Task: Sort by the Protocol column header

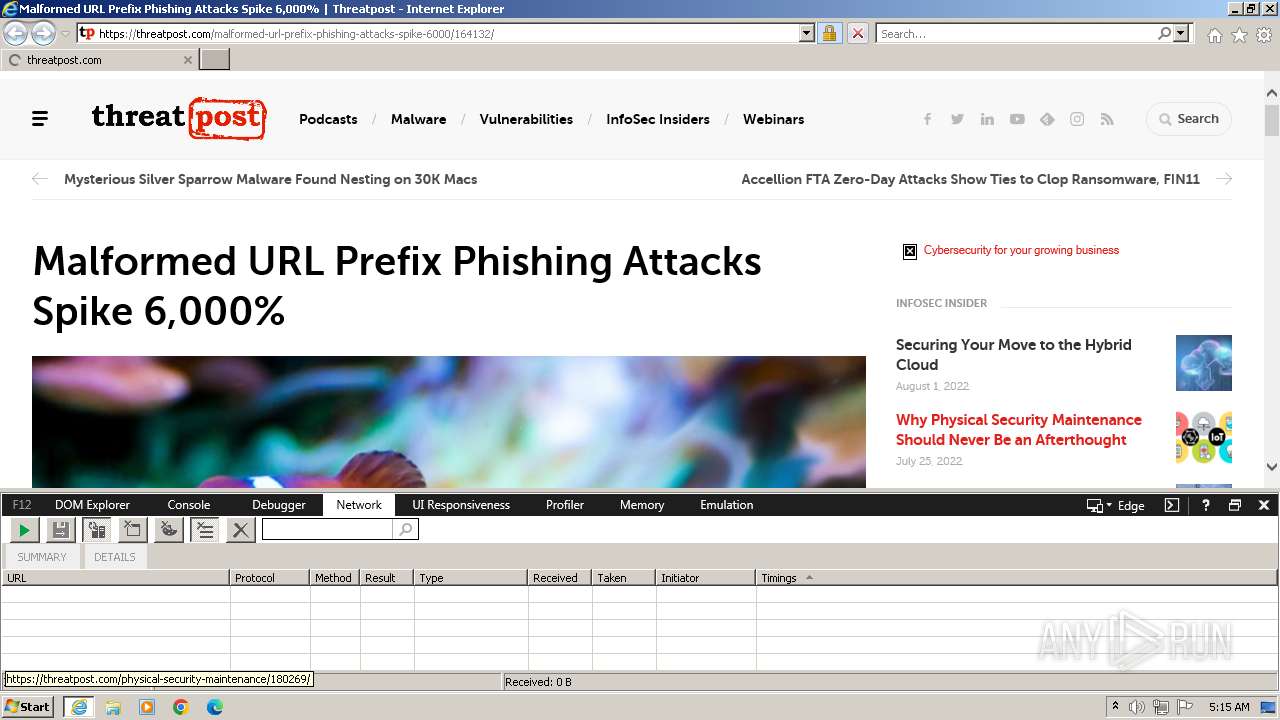Action: click(270, 578)
